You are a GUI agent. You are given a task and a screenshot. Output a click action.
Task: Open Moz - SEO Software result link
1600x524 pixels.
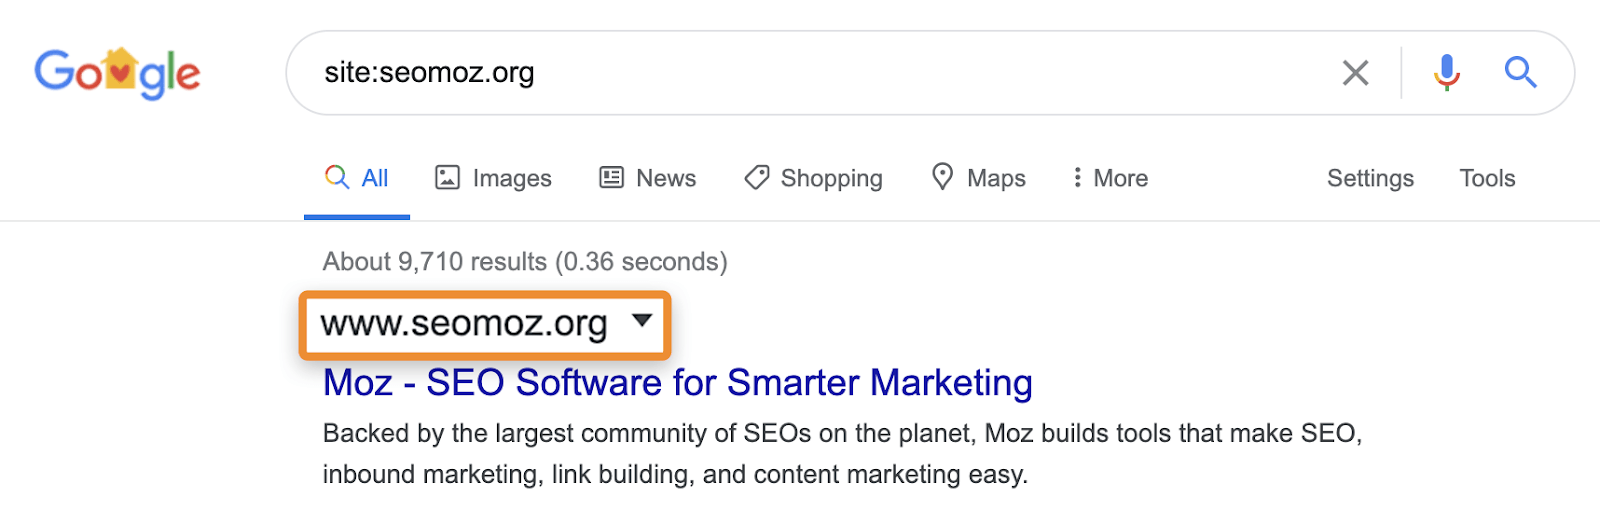(x=677, y=383)
